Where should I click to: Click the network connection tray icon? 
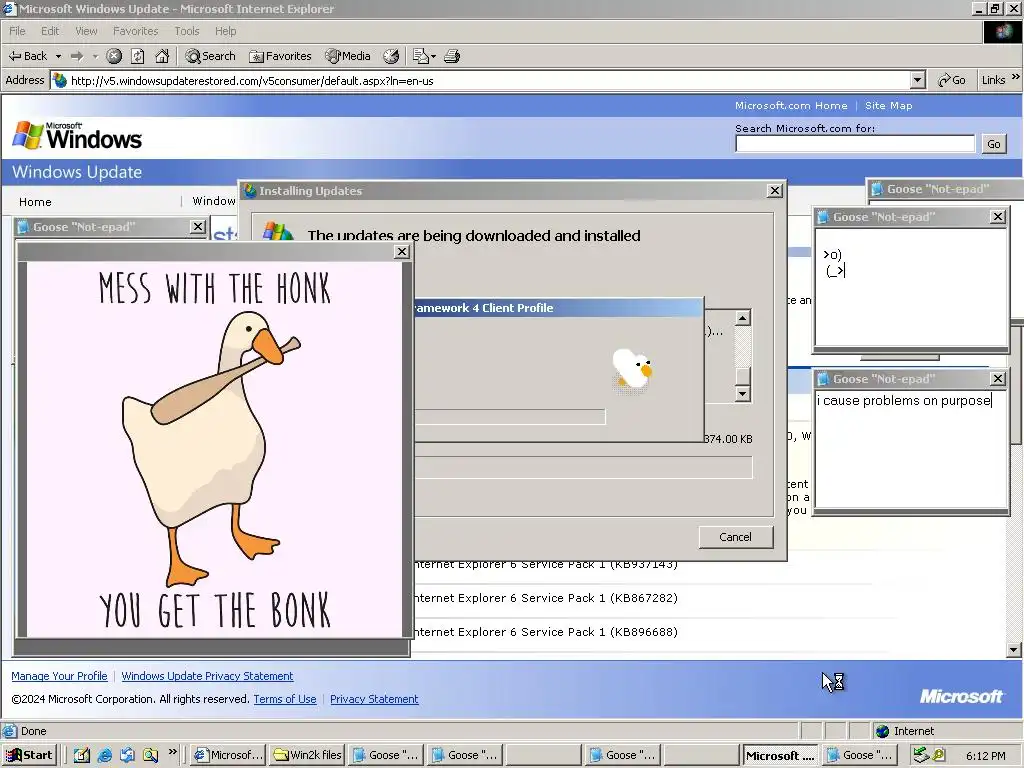(921, 755)
